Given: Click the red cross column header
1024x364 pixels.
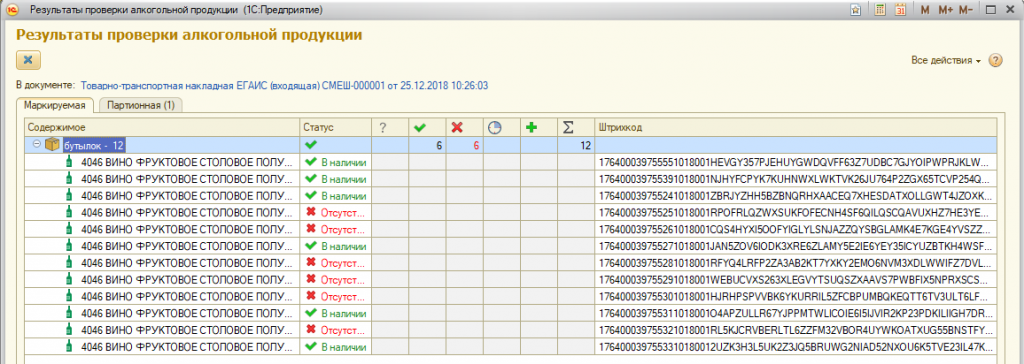Looking at the screenshot, I should (x=457, y=128).
